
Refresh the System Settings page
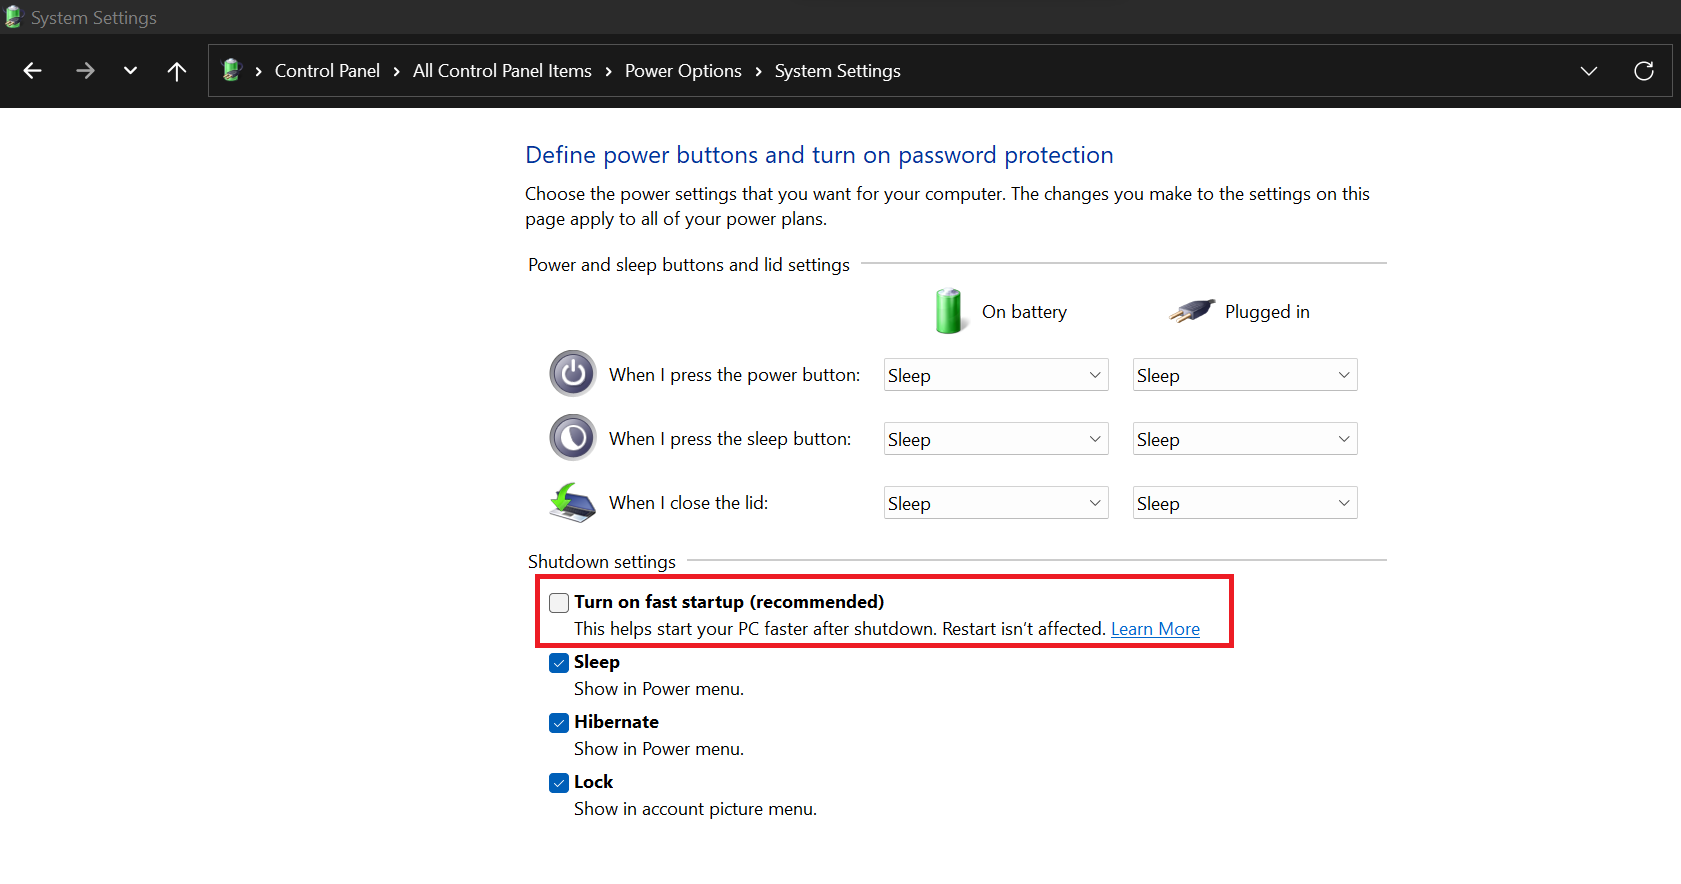coord(1644,71)
